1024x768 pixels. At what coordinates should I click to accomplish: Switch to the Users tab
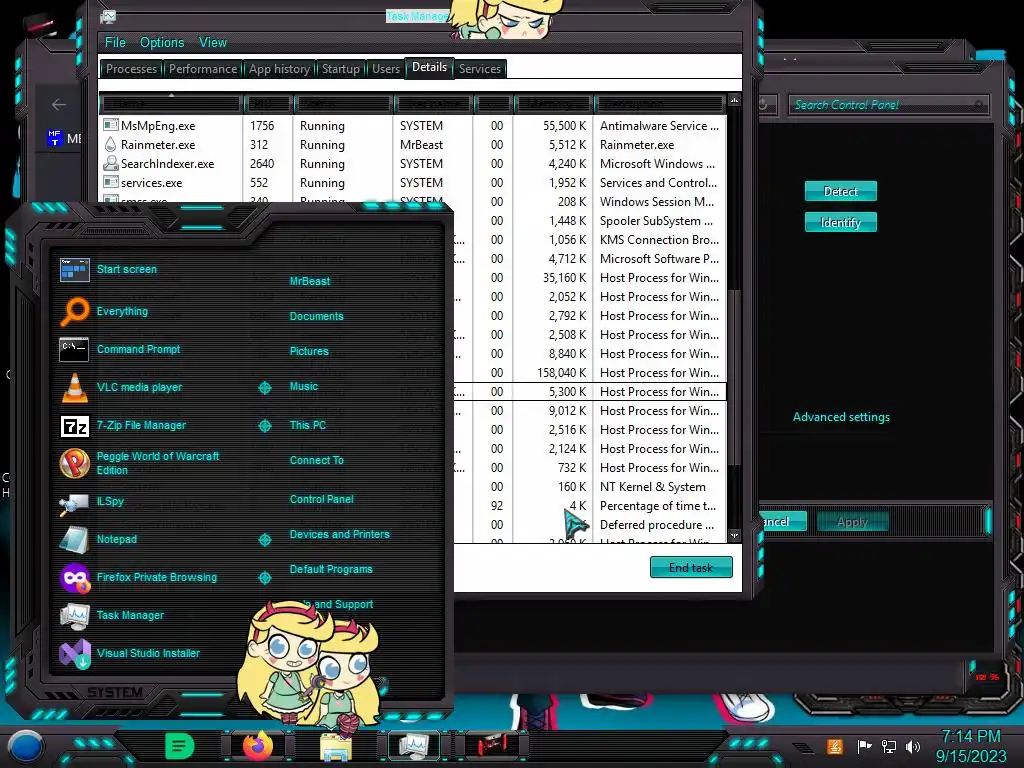point(386,69)
